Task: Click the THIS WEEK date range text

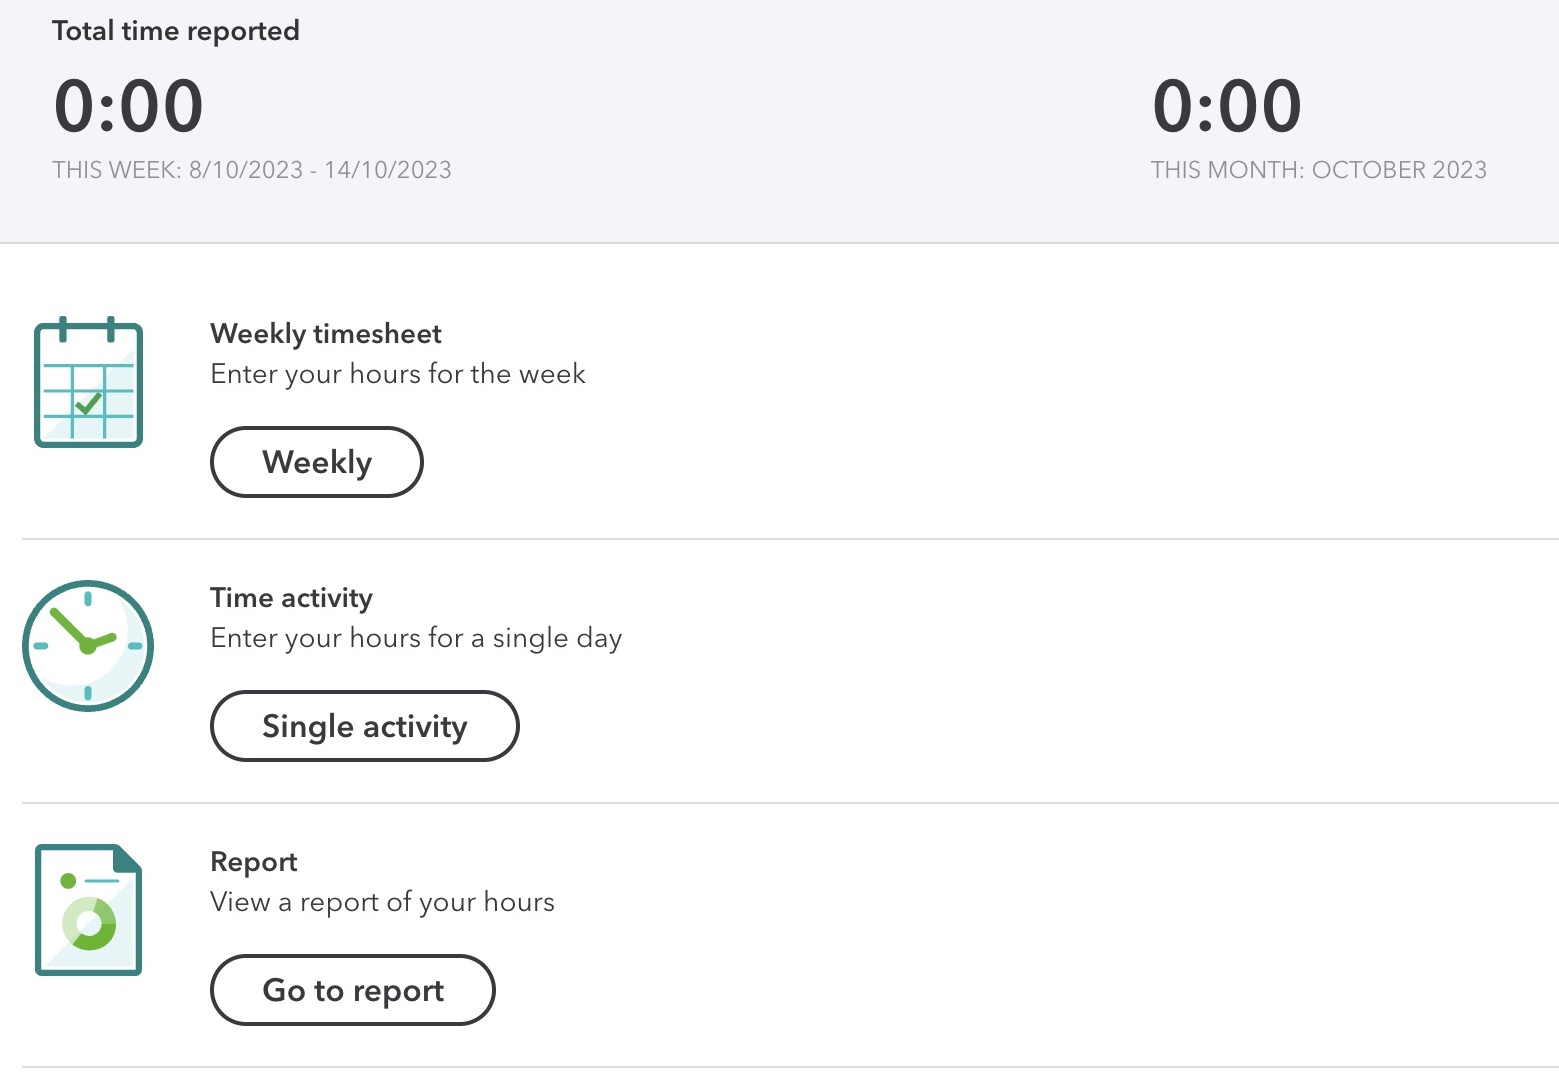Action: [252, 170]
